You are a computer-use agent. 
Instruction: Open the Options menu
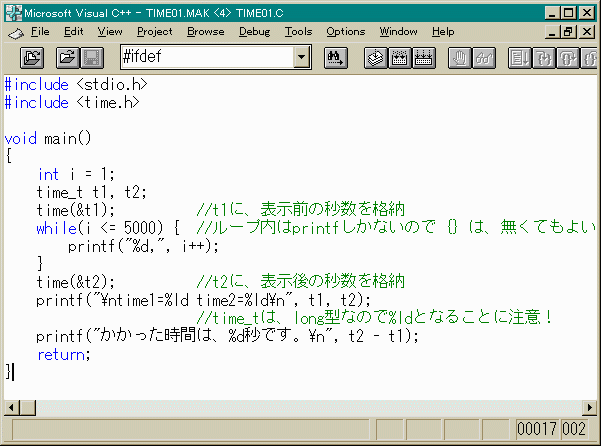(x=345, y=31)
